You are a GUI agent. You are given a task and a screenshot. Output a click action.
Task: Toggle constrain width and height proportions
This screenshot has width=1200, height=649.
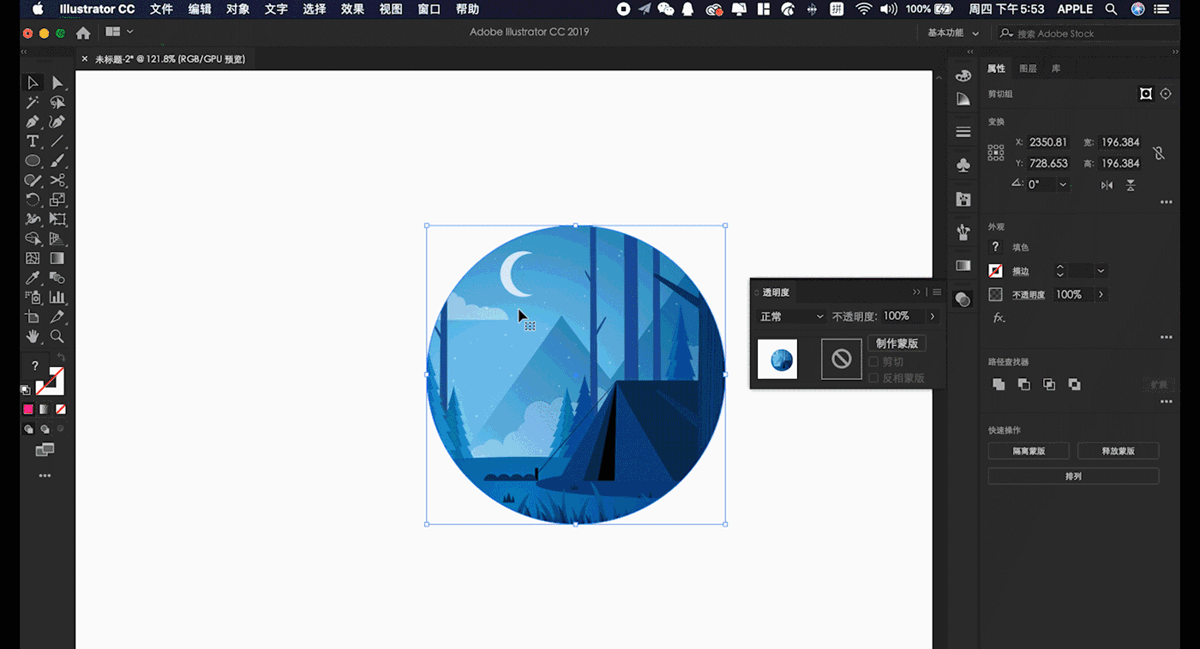pos(1158,153)
